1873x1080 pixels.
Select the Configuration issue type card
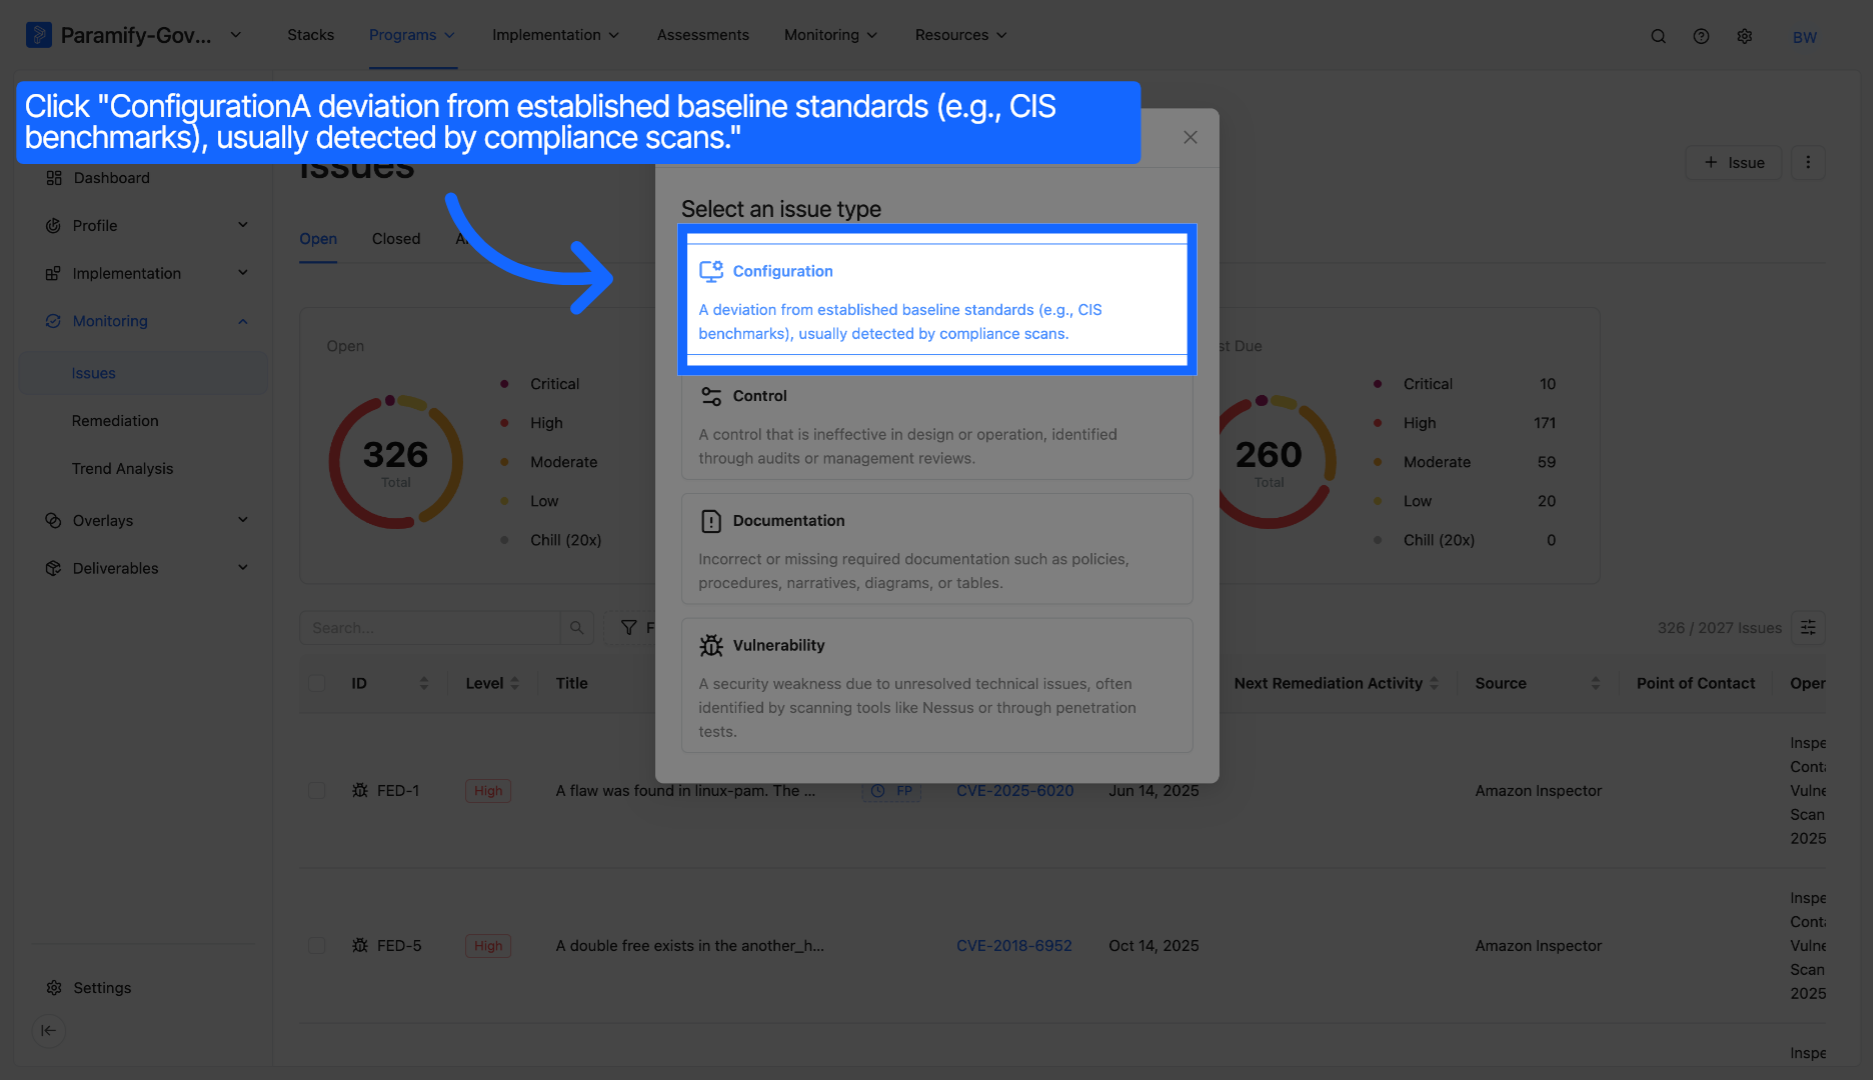pos(937,299)
